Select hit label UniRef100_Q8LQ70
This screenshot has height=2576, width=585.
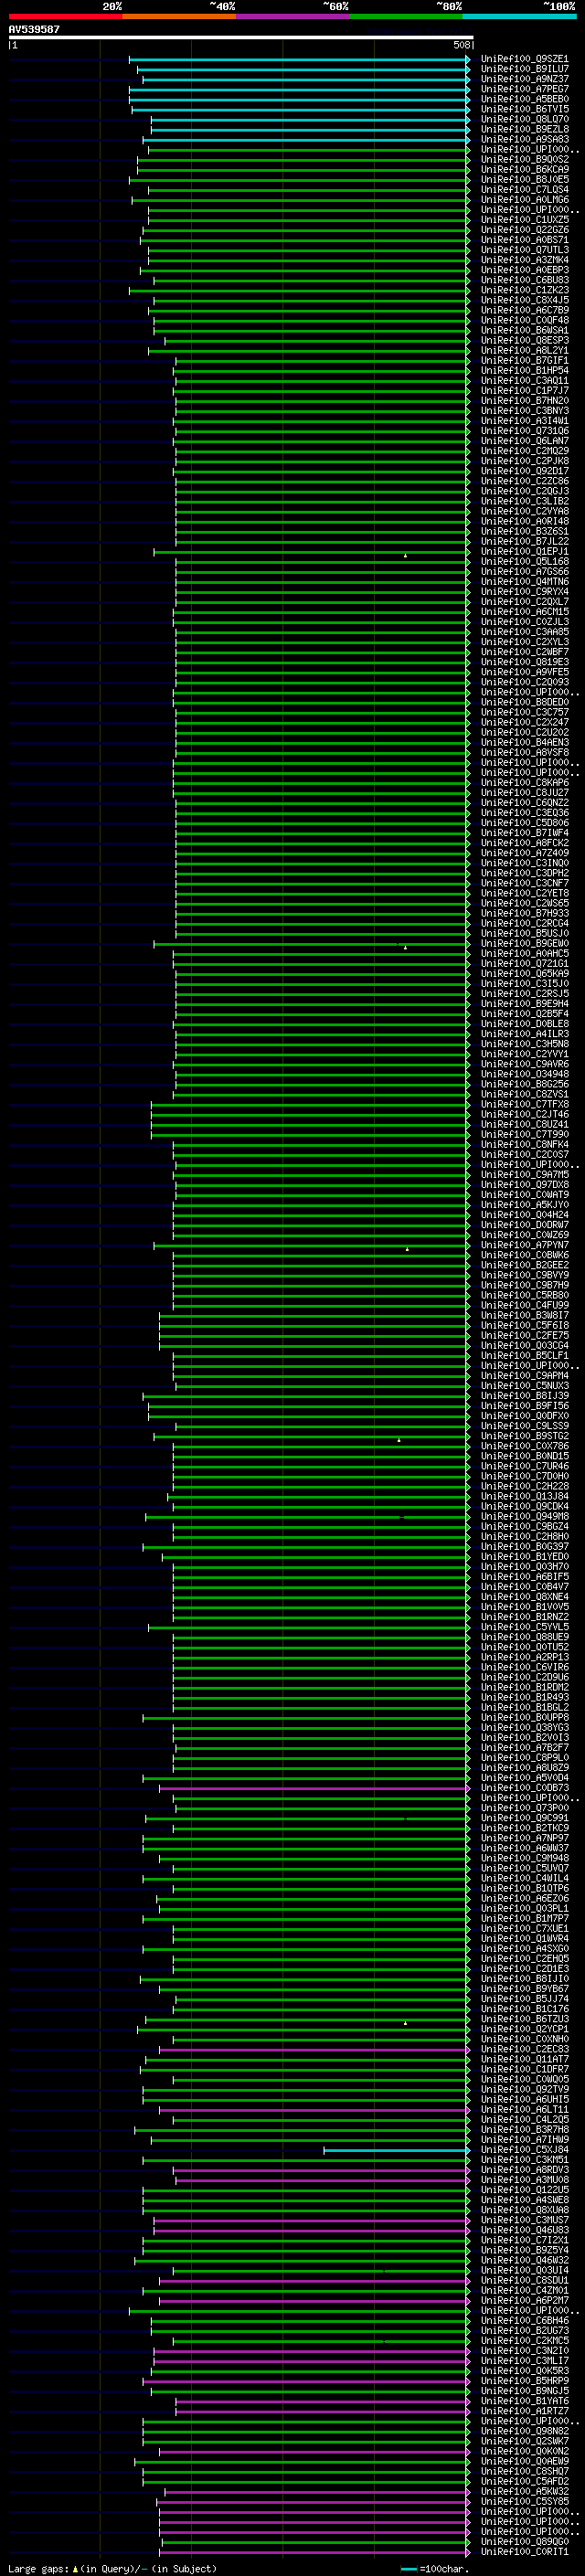coord(524,119)
